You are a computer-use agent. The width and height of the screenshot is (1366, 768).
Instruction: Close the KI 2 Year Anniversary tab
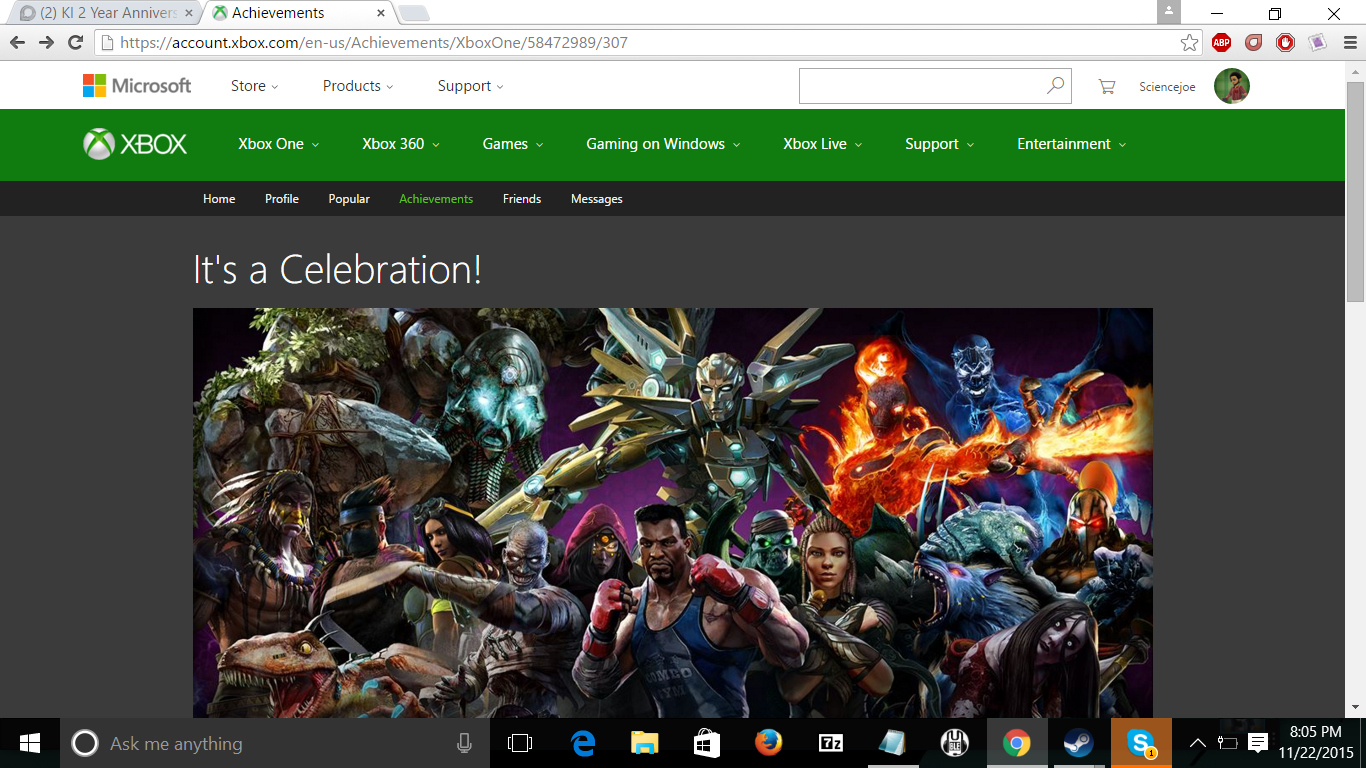coord(189,13)
